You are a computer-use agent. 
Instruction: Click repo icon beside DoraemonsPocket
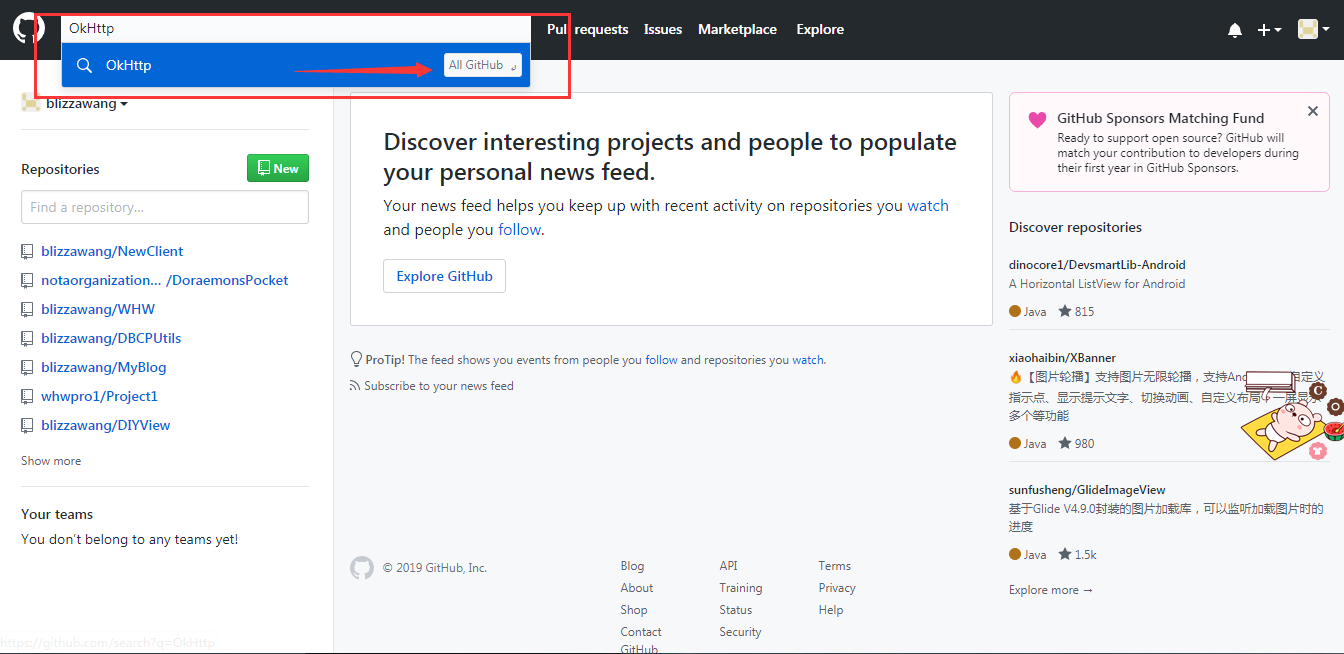[28, 280]
